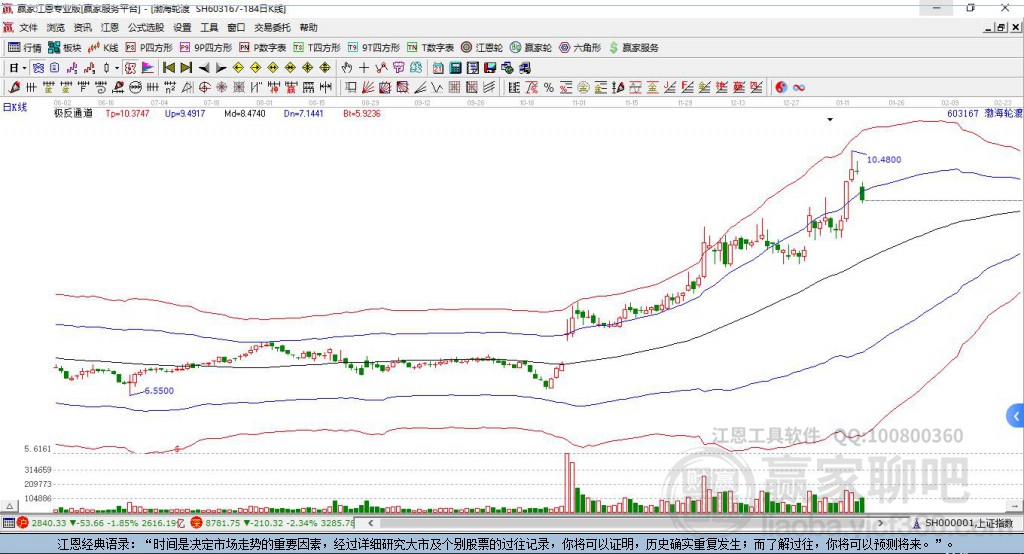Click the Up=9.4917 indicator value
This screenshot has height=554, width=1024.
click(x=185, y=114)
